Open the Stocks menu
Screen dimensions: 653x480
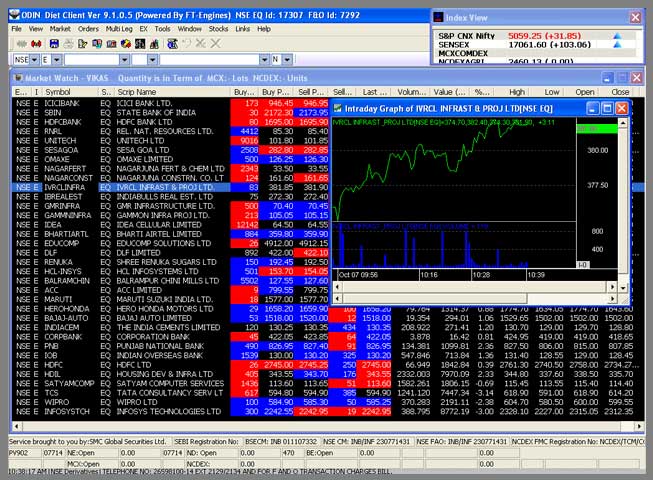click(218, 29)
